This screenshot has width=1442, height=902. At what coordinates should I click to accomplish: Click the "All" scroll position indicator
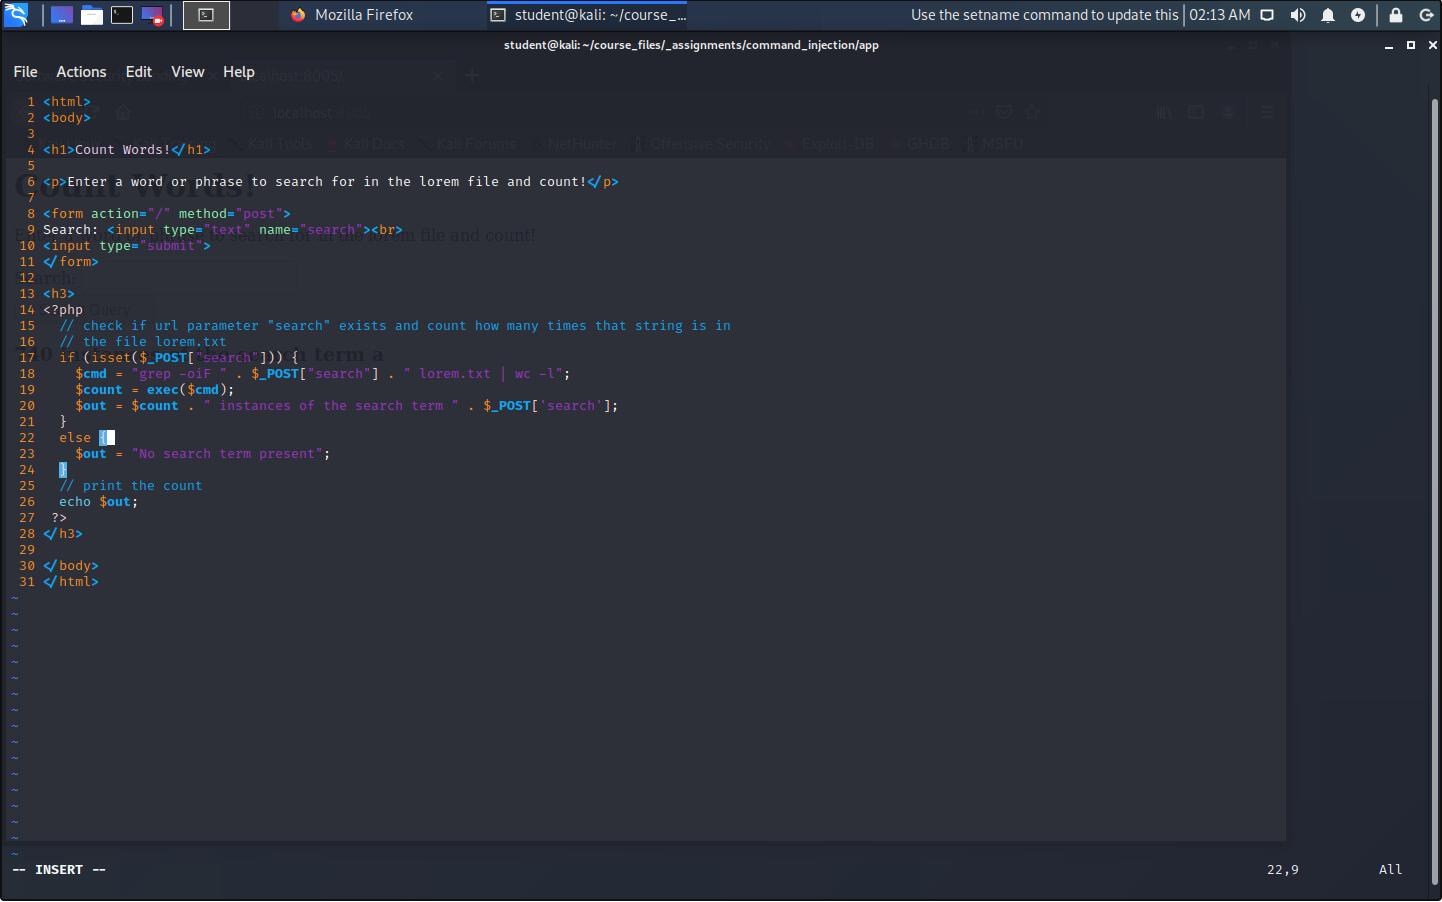[1391, 870]
